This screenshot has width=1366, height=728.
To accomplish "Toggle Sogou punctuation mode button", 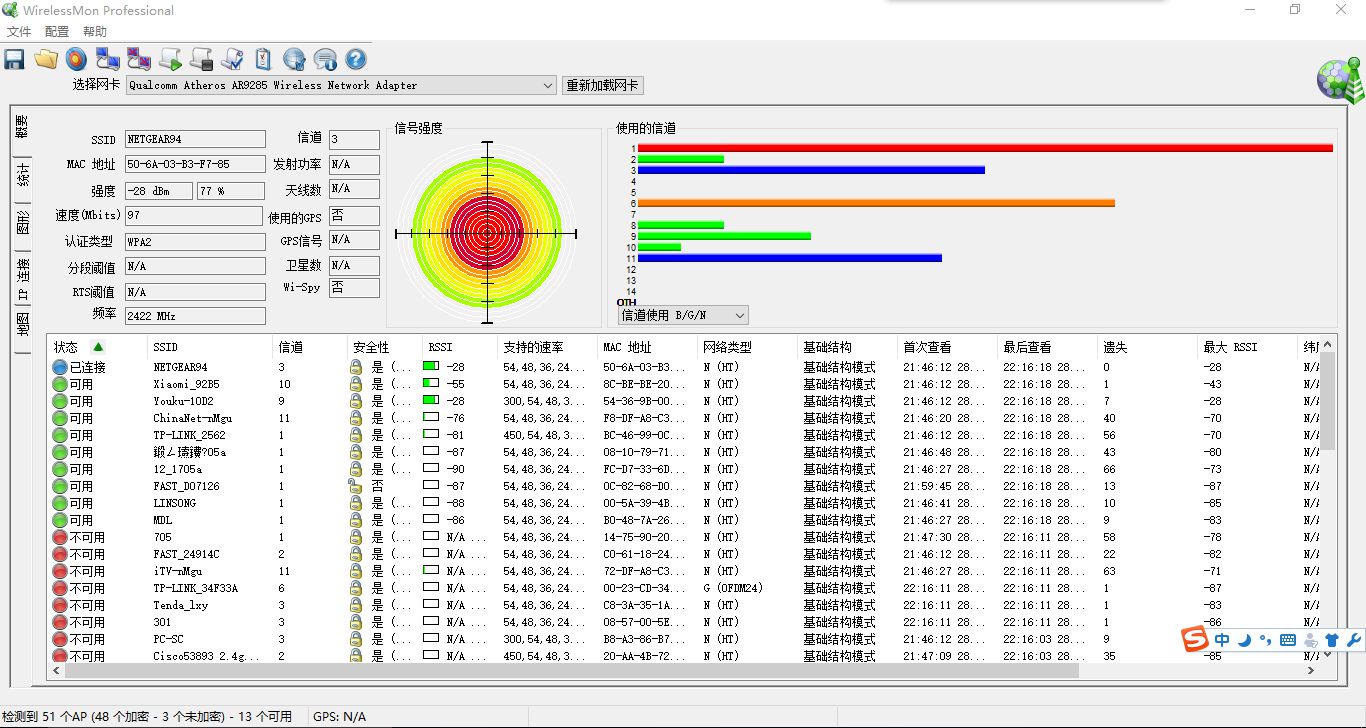I will click(x=1266, y=640).
